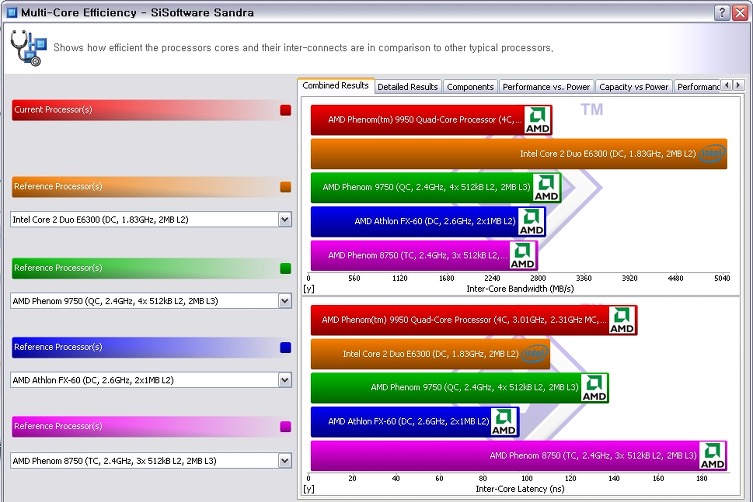The image size is (753, 502).
Task: Click orange Intel Core 2 Duo latency bar
Action: point(430,354)
